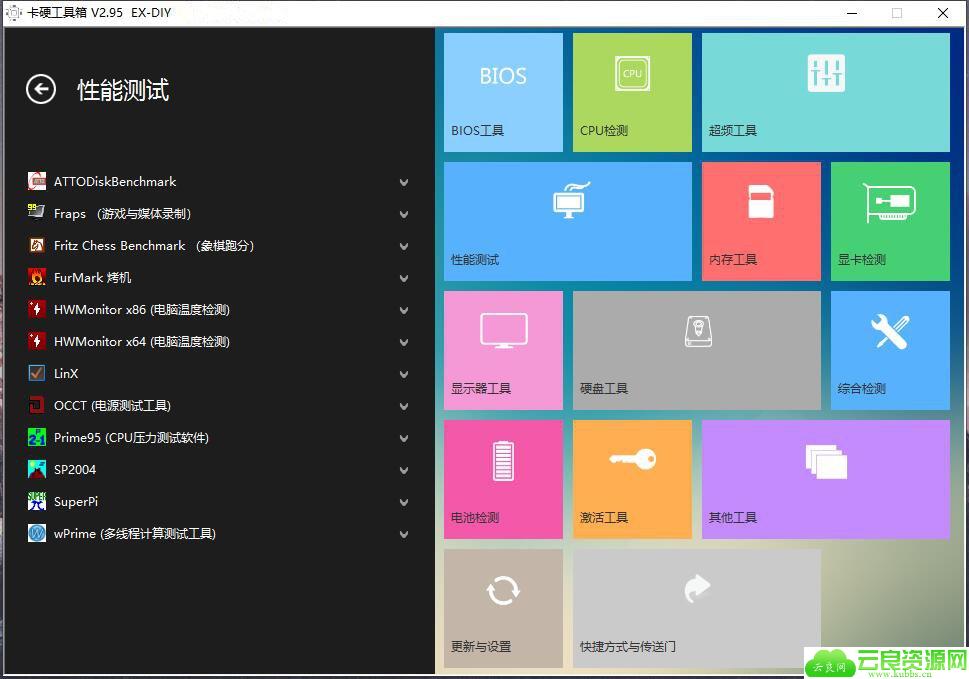Select the SuperPi label
Screen dimensions: 969x679
pos(76,502)
